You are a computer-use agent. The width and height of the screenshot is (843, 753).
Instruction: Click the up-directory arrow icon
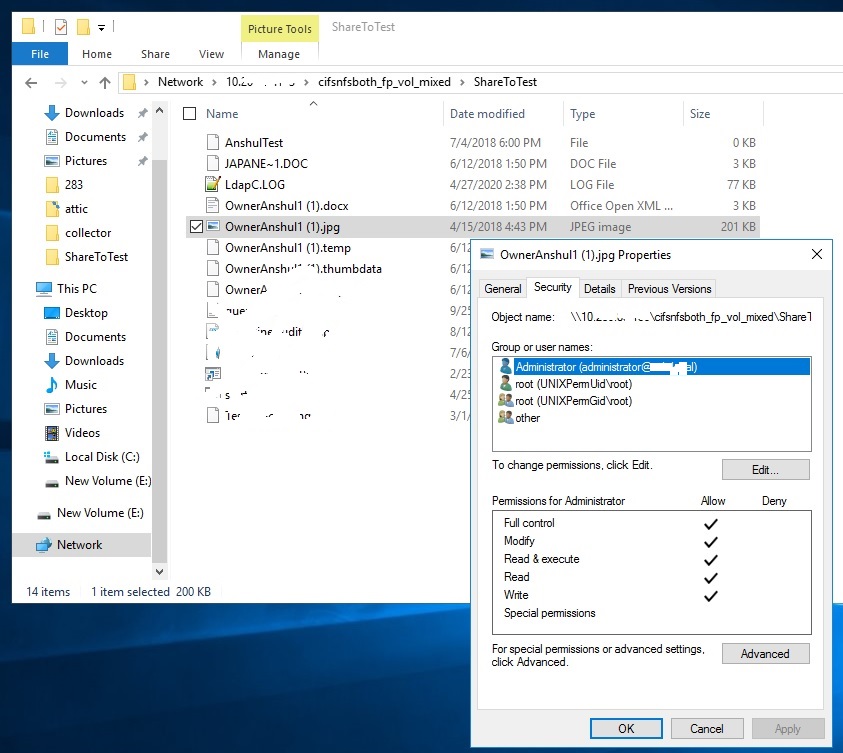pos(105,83)
